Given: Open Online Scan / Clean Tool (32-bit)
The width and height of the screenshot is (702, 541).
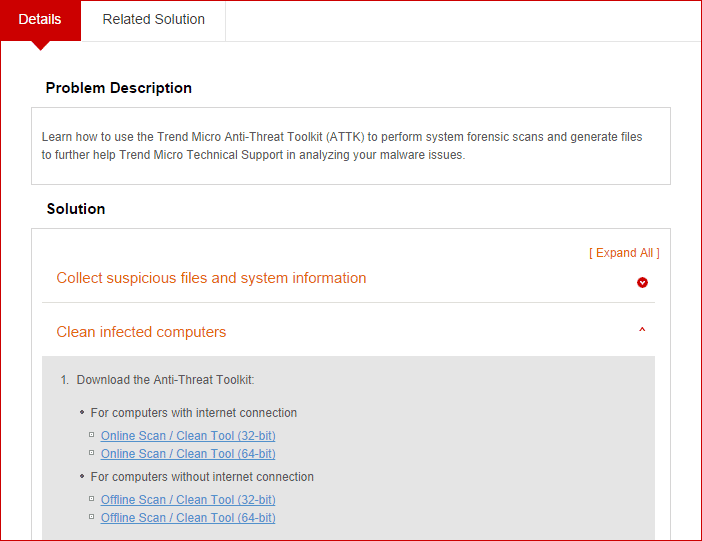Looking at the screenshot, I should click(188, 436).
